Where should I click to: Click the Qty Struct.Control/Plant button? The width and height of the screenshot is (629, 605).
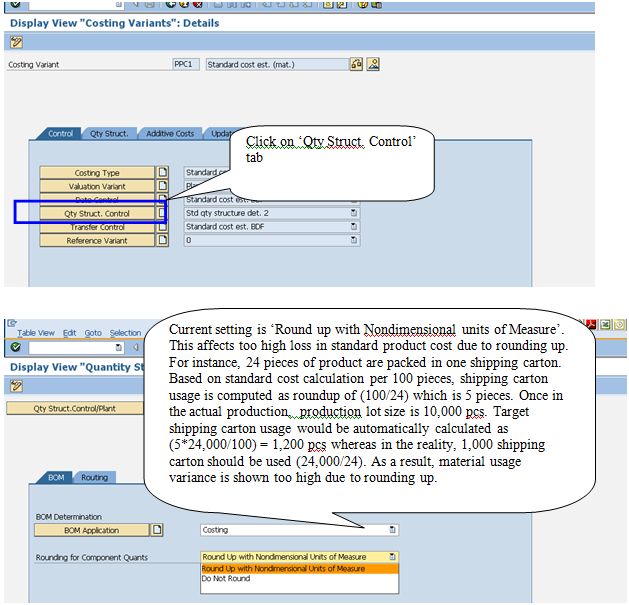74,408
